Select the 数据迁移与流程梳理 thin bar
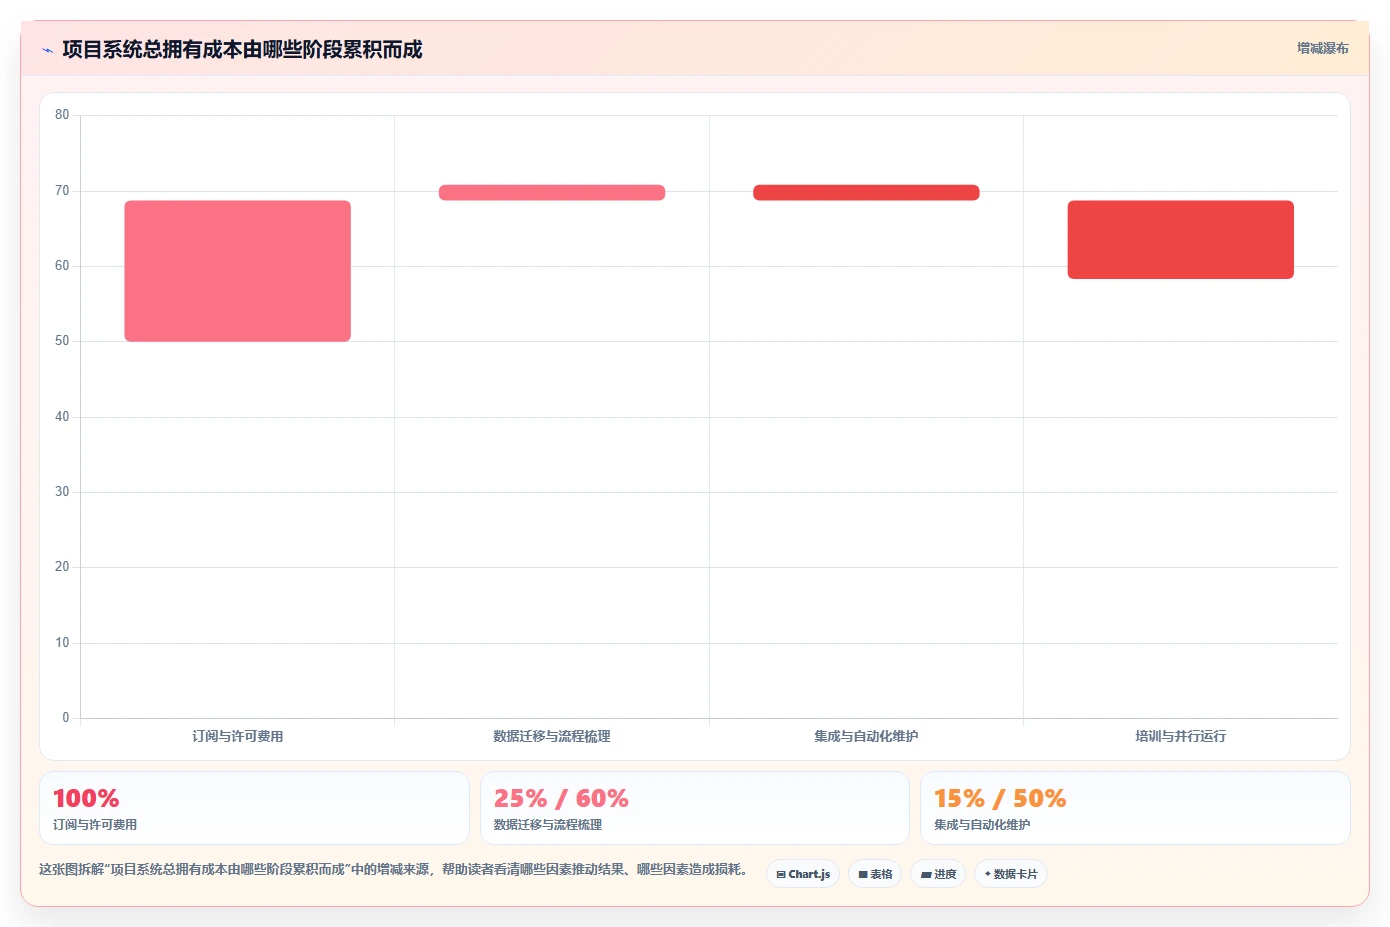Image resolution: width=1390 pixels, height=927 pixels. (552, 192)
